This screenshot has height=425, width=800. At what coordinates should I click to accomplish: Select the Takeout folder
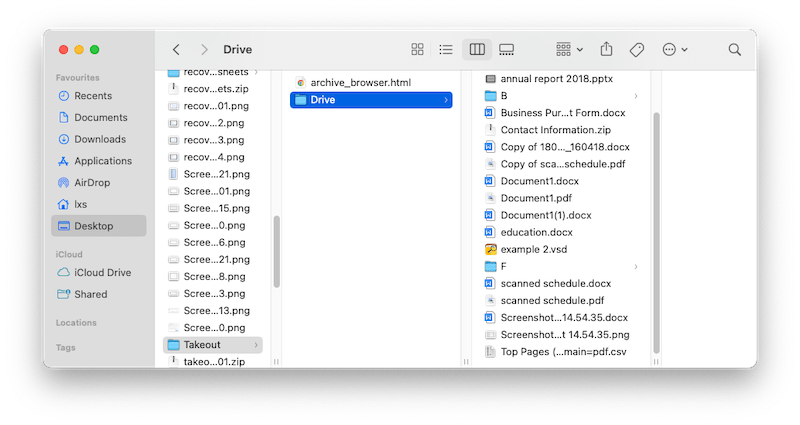click(x=201, y=344)
